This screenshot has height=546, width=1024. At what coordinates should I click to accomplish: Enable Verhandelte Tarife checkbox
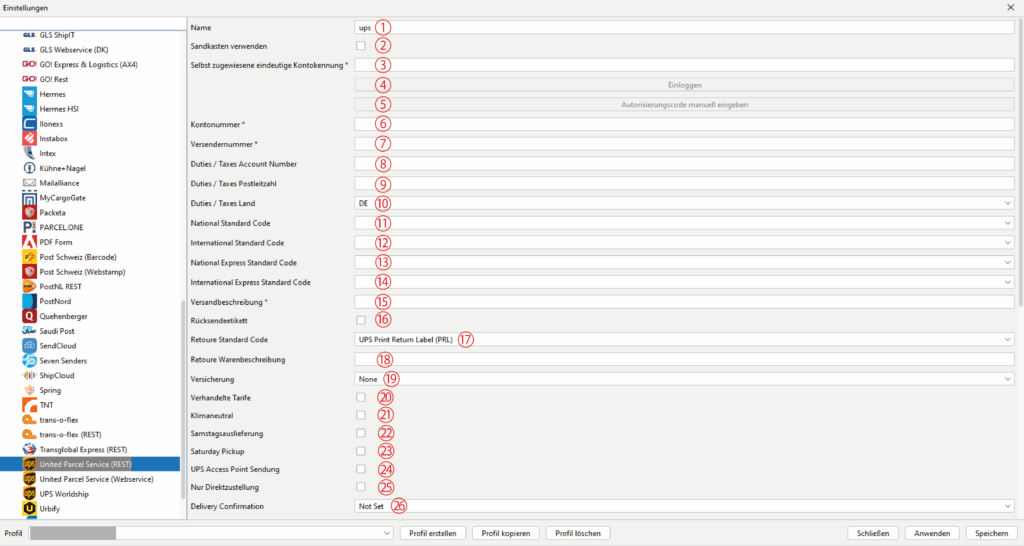360,397
